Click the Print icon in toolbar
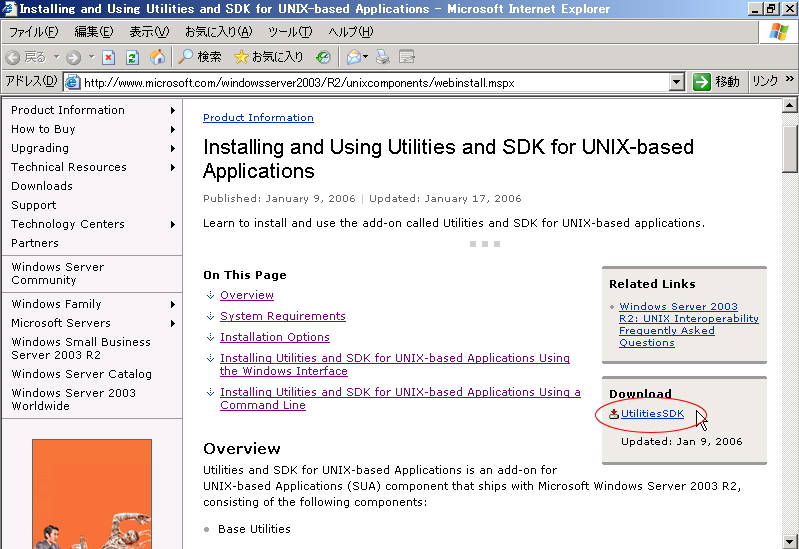799x549 pixels. coord(382,57)
